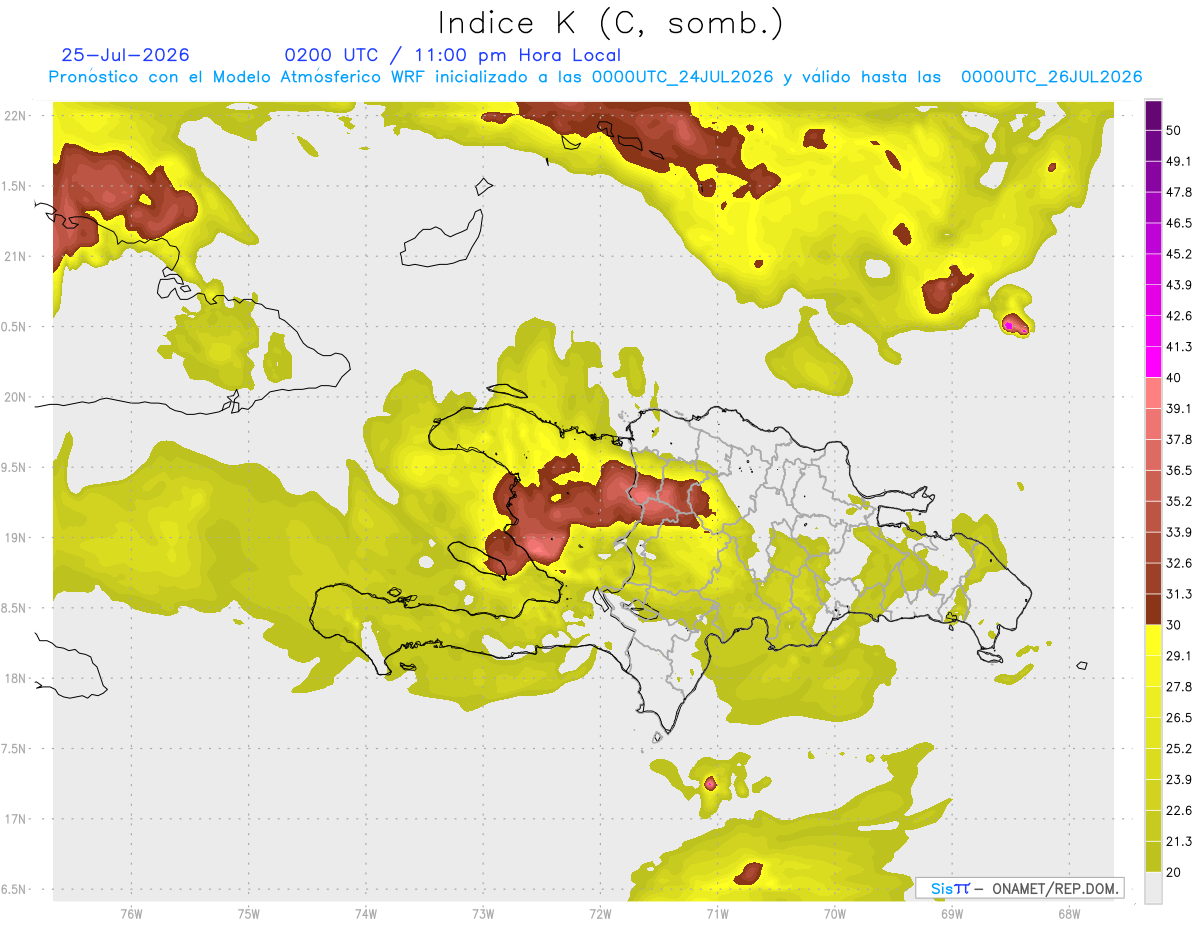The height and width of the screenshot is (927, 1200).
Task: Click the longitude label "70W"
Action: 834,913
